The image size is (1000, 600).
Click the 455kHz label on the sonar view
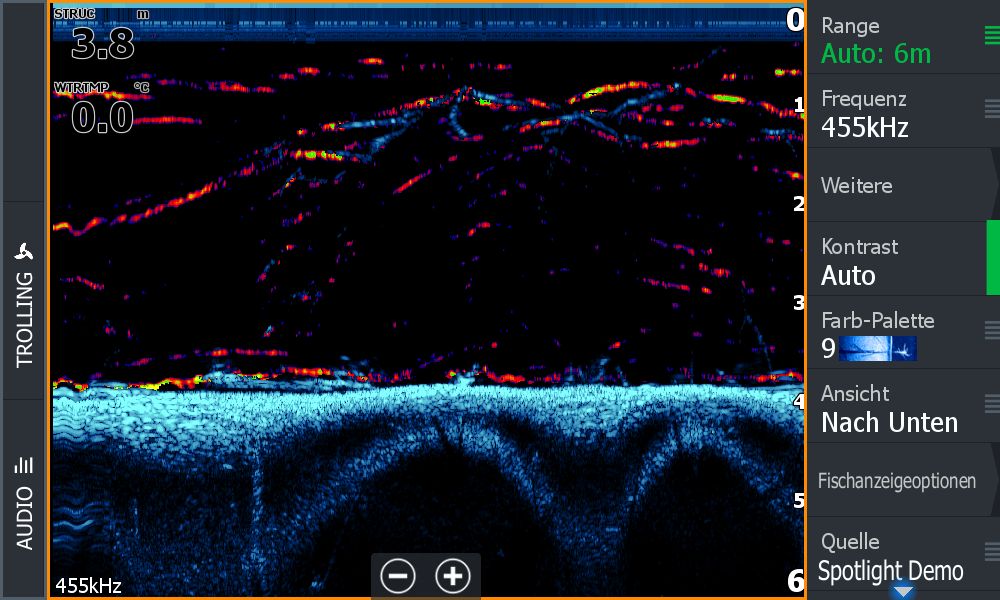click(88, 585)
